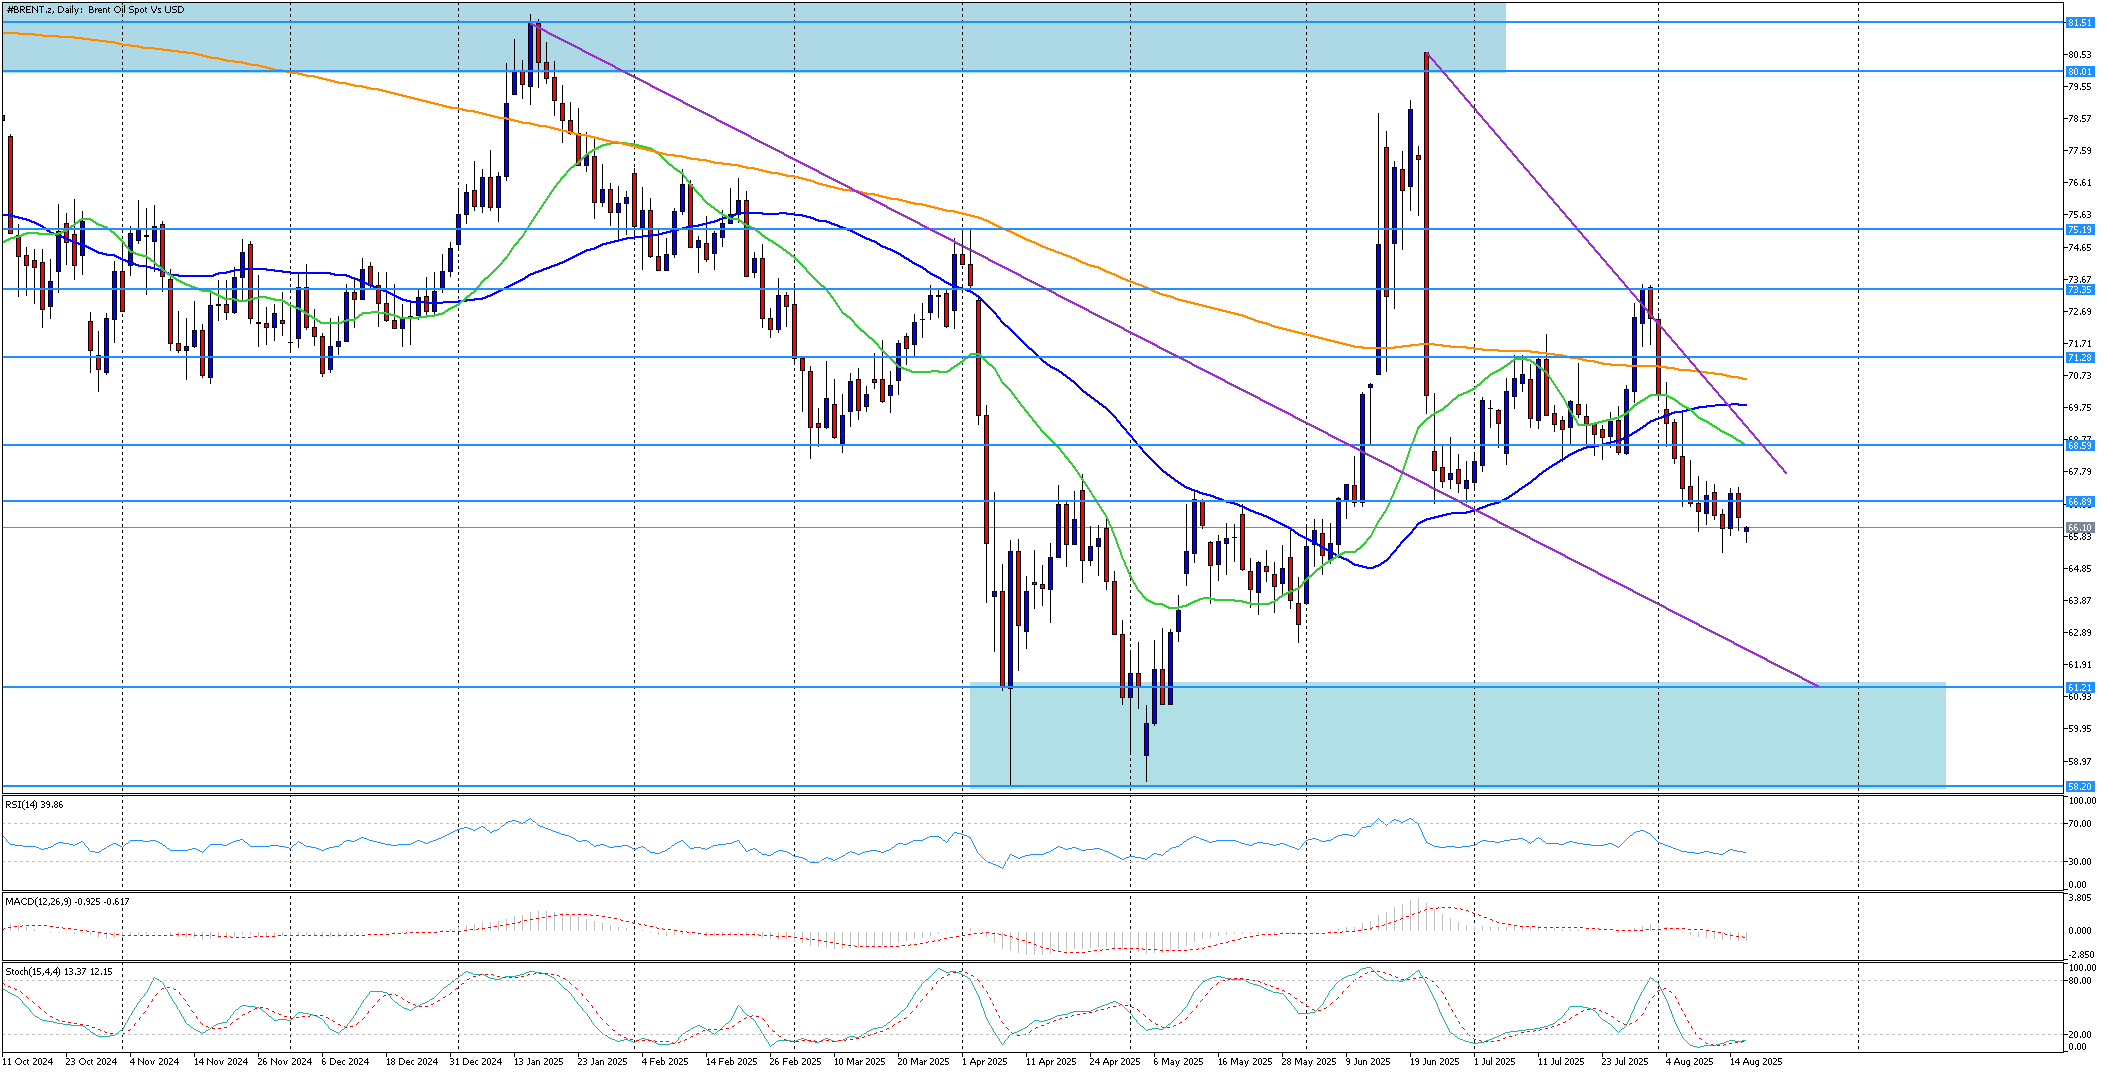Click the 18 Dec 2024 date label
This screenshot has width=2106, height=1073.
[x=411, y=1061]
